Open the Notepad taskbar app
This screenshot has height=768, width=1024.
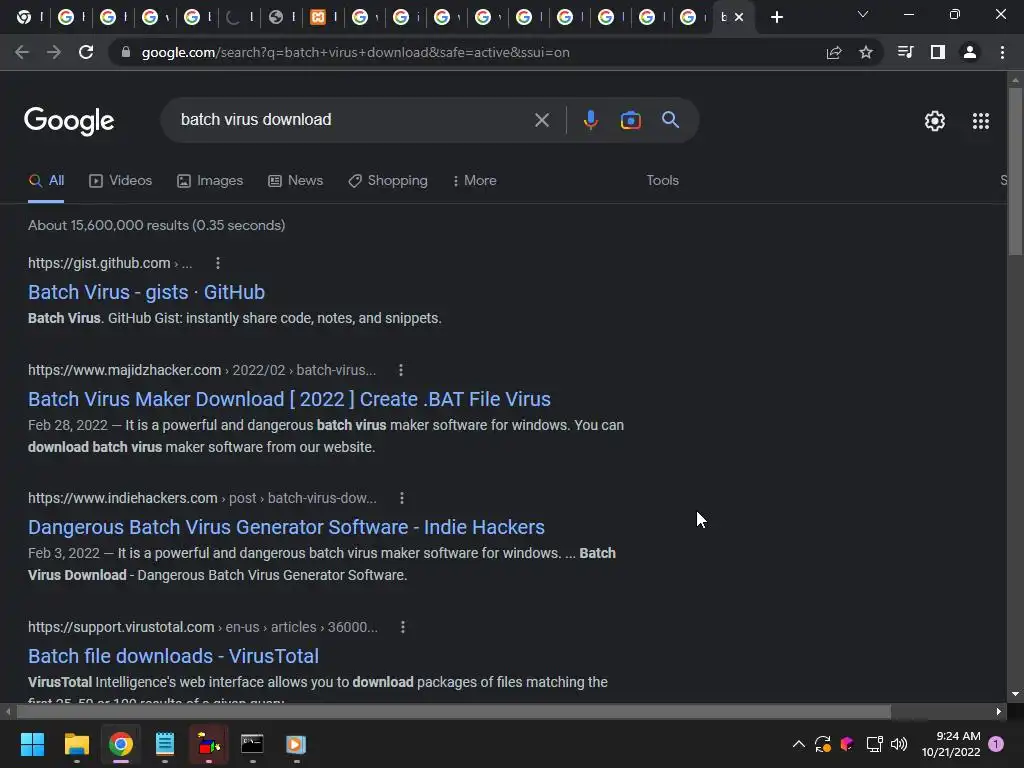point(165,744)
